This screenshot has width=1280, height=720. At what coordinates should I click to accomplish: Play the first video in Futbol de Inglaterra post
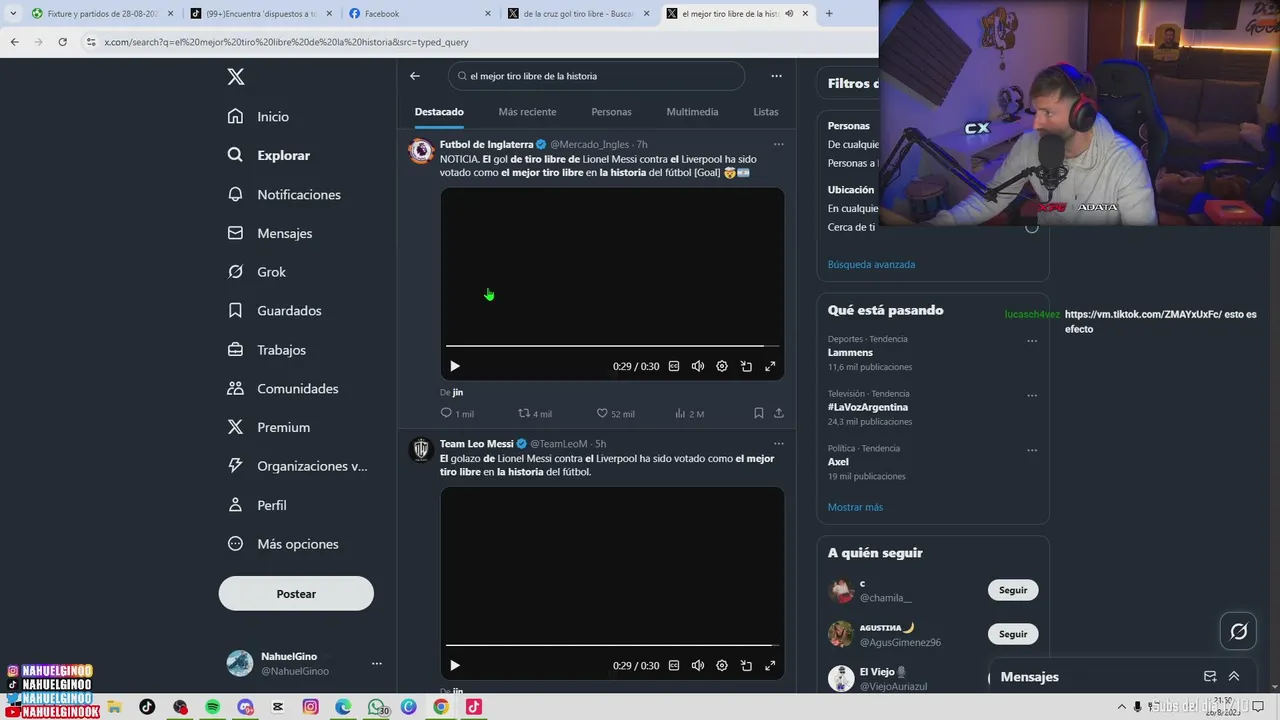455,366
